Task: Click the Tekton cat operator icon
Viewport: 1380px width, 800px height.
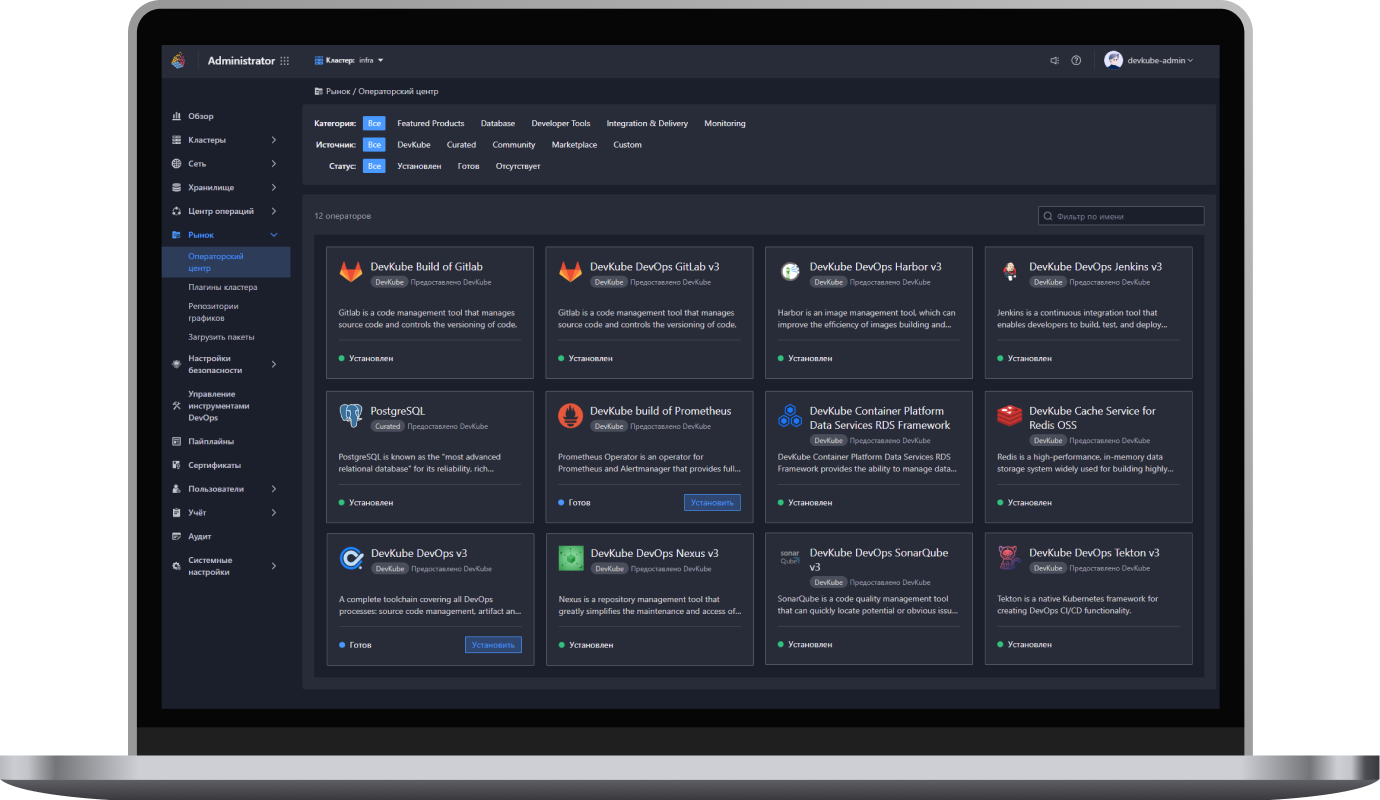Action: click(1009, 558)
